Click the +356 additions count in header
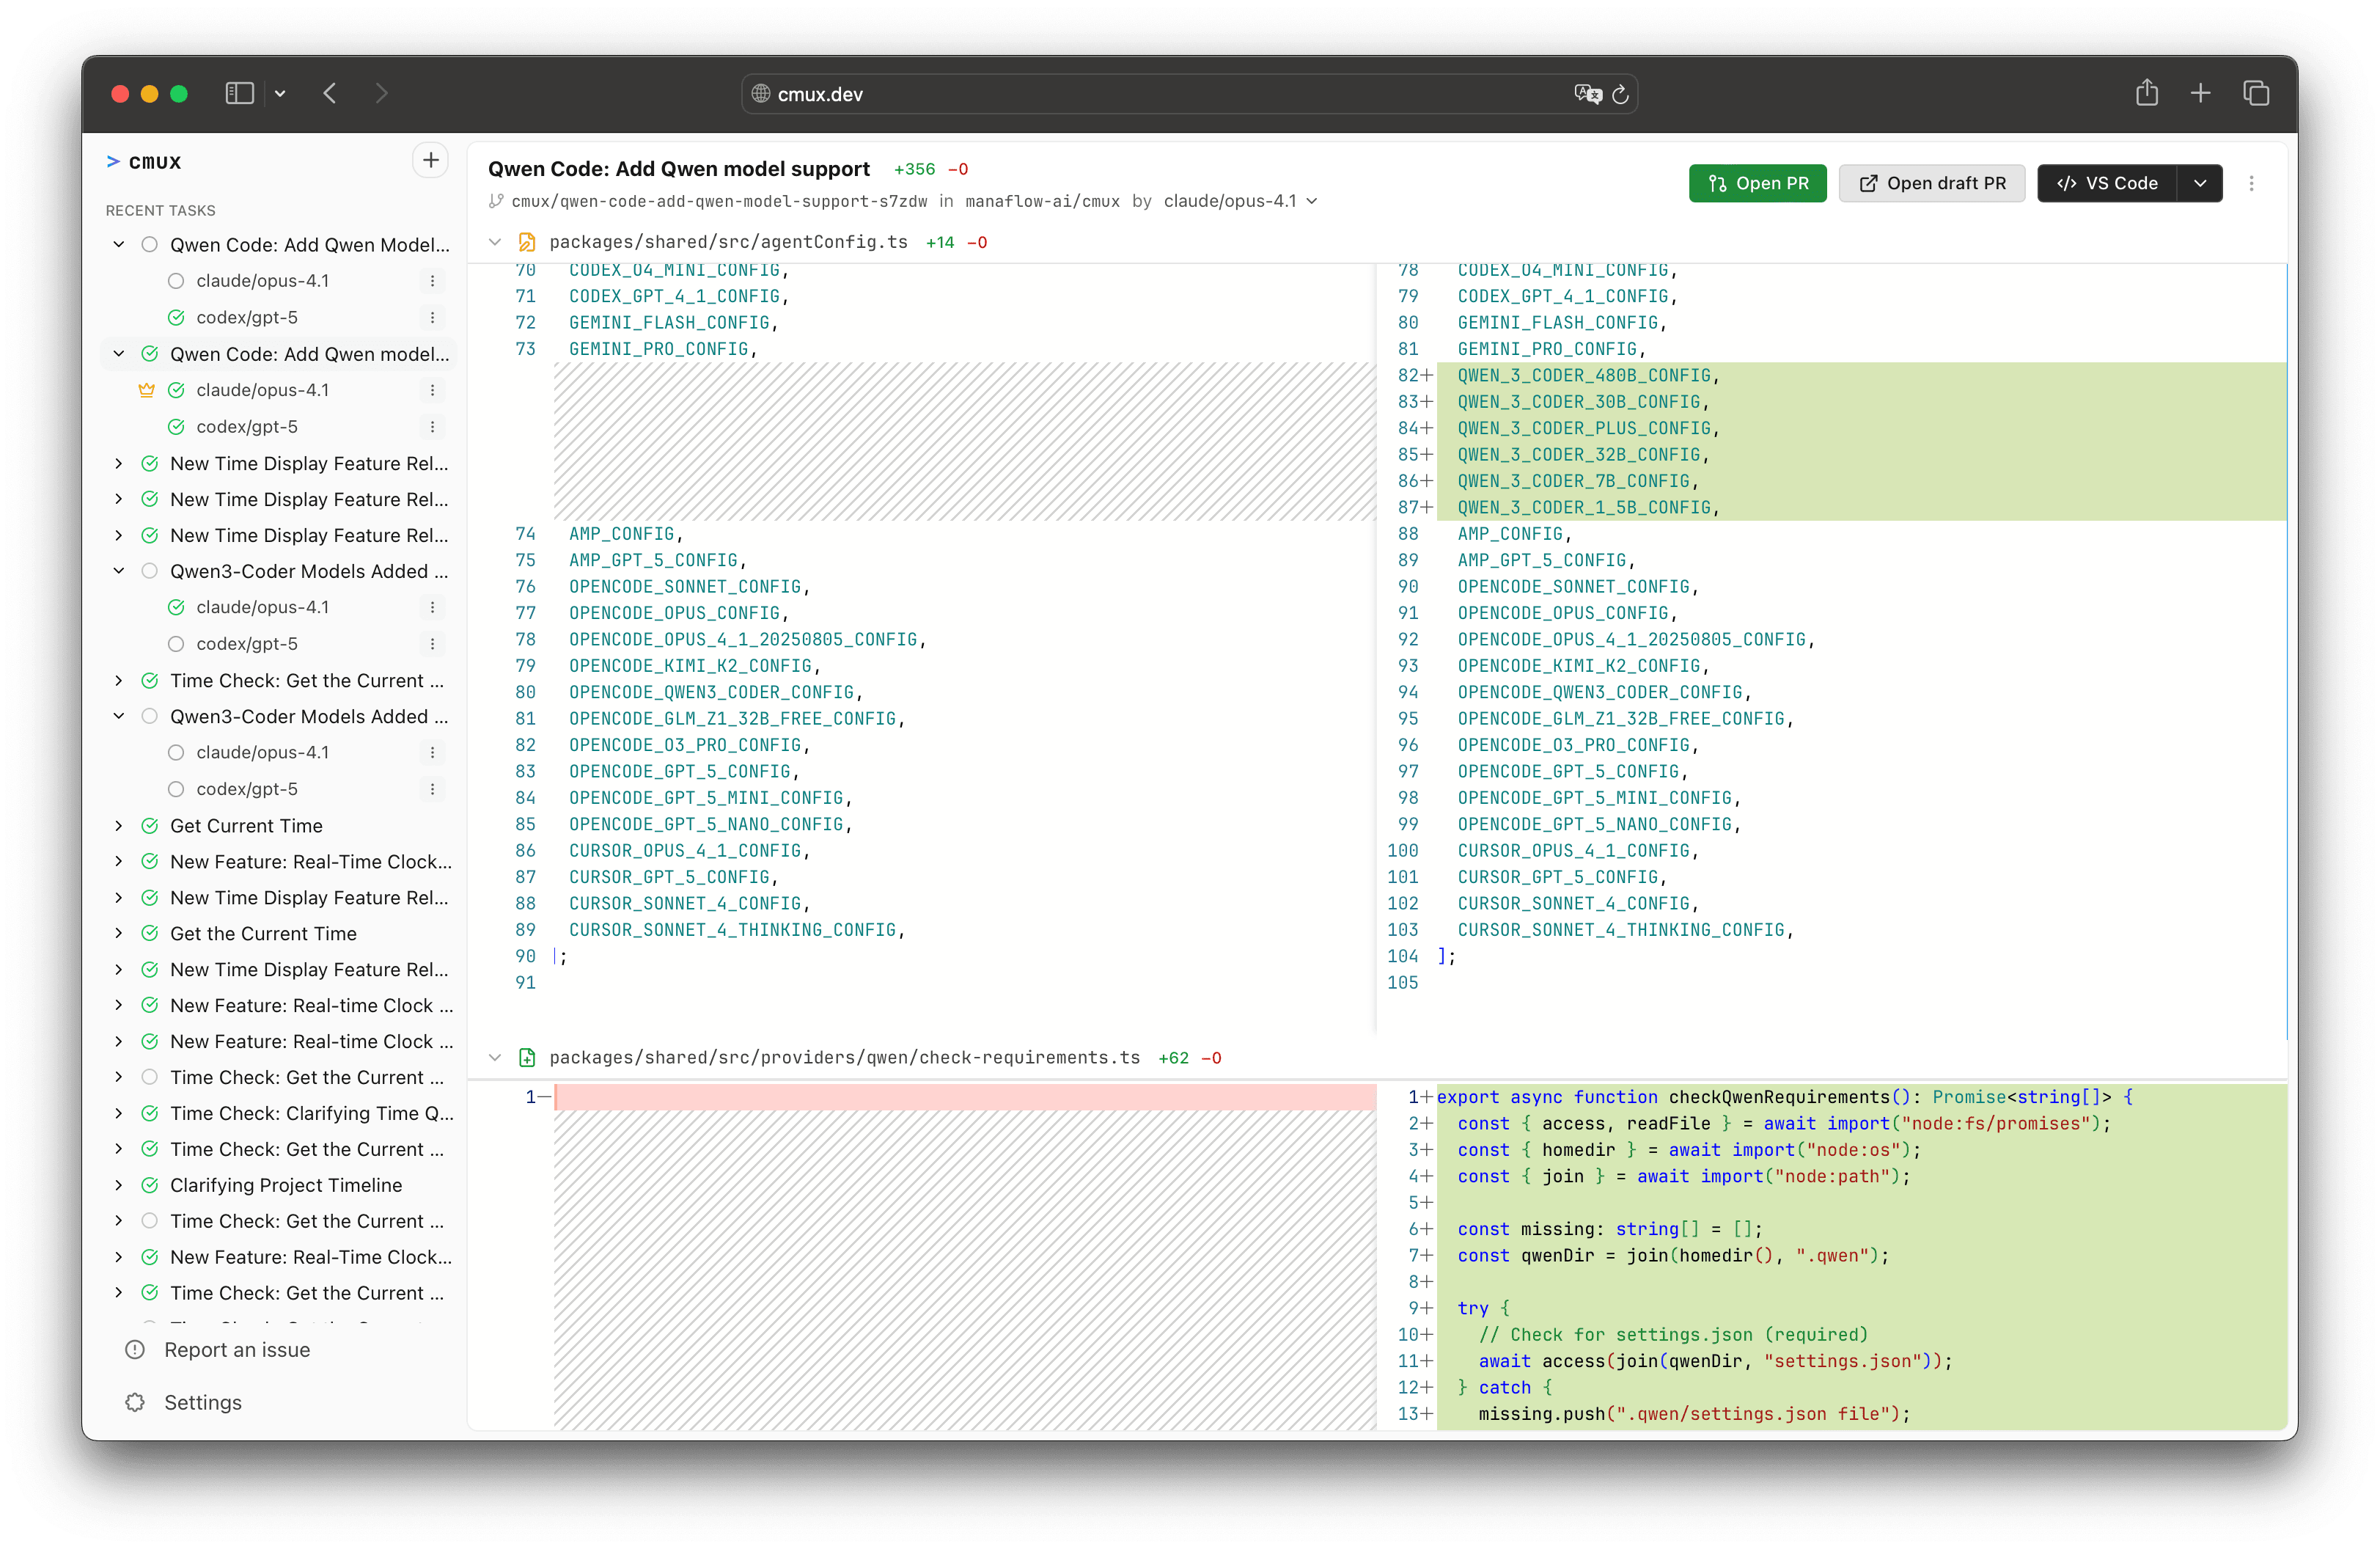2380x1549 pixels. (914, 170)
